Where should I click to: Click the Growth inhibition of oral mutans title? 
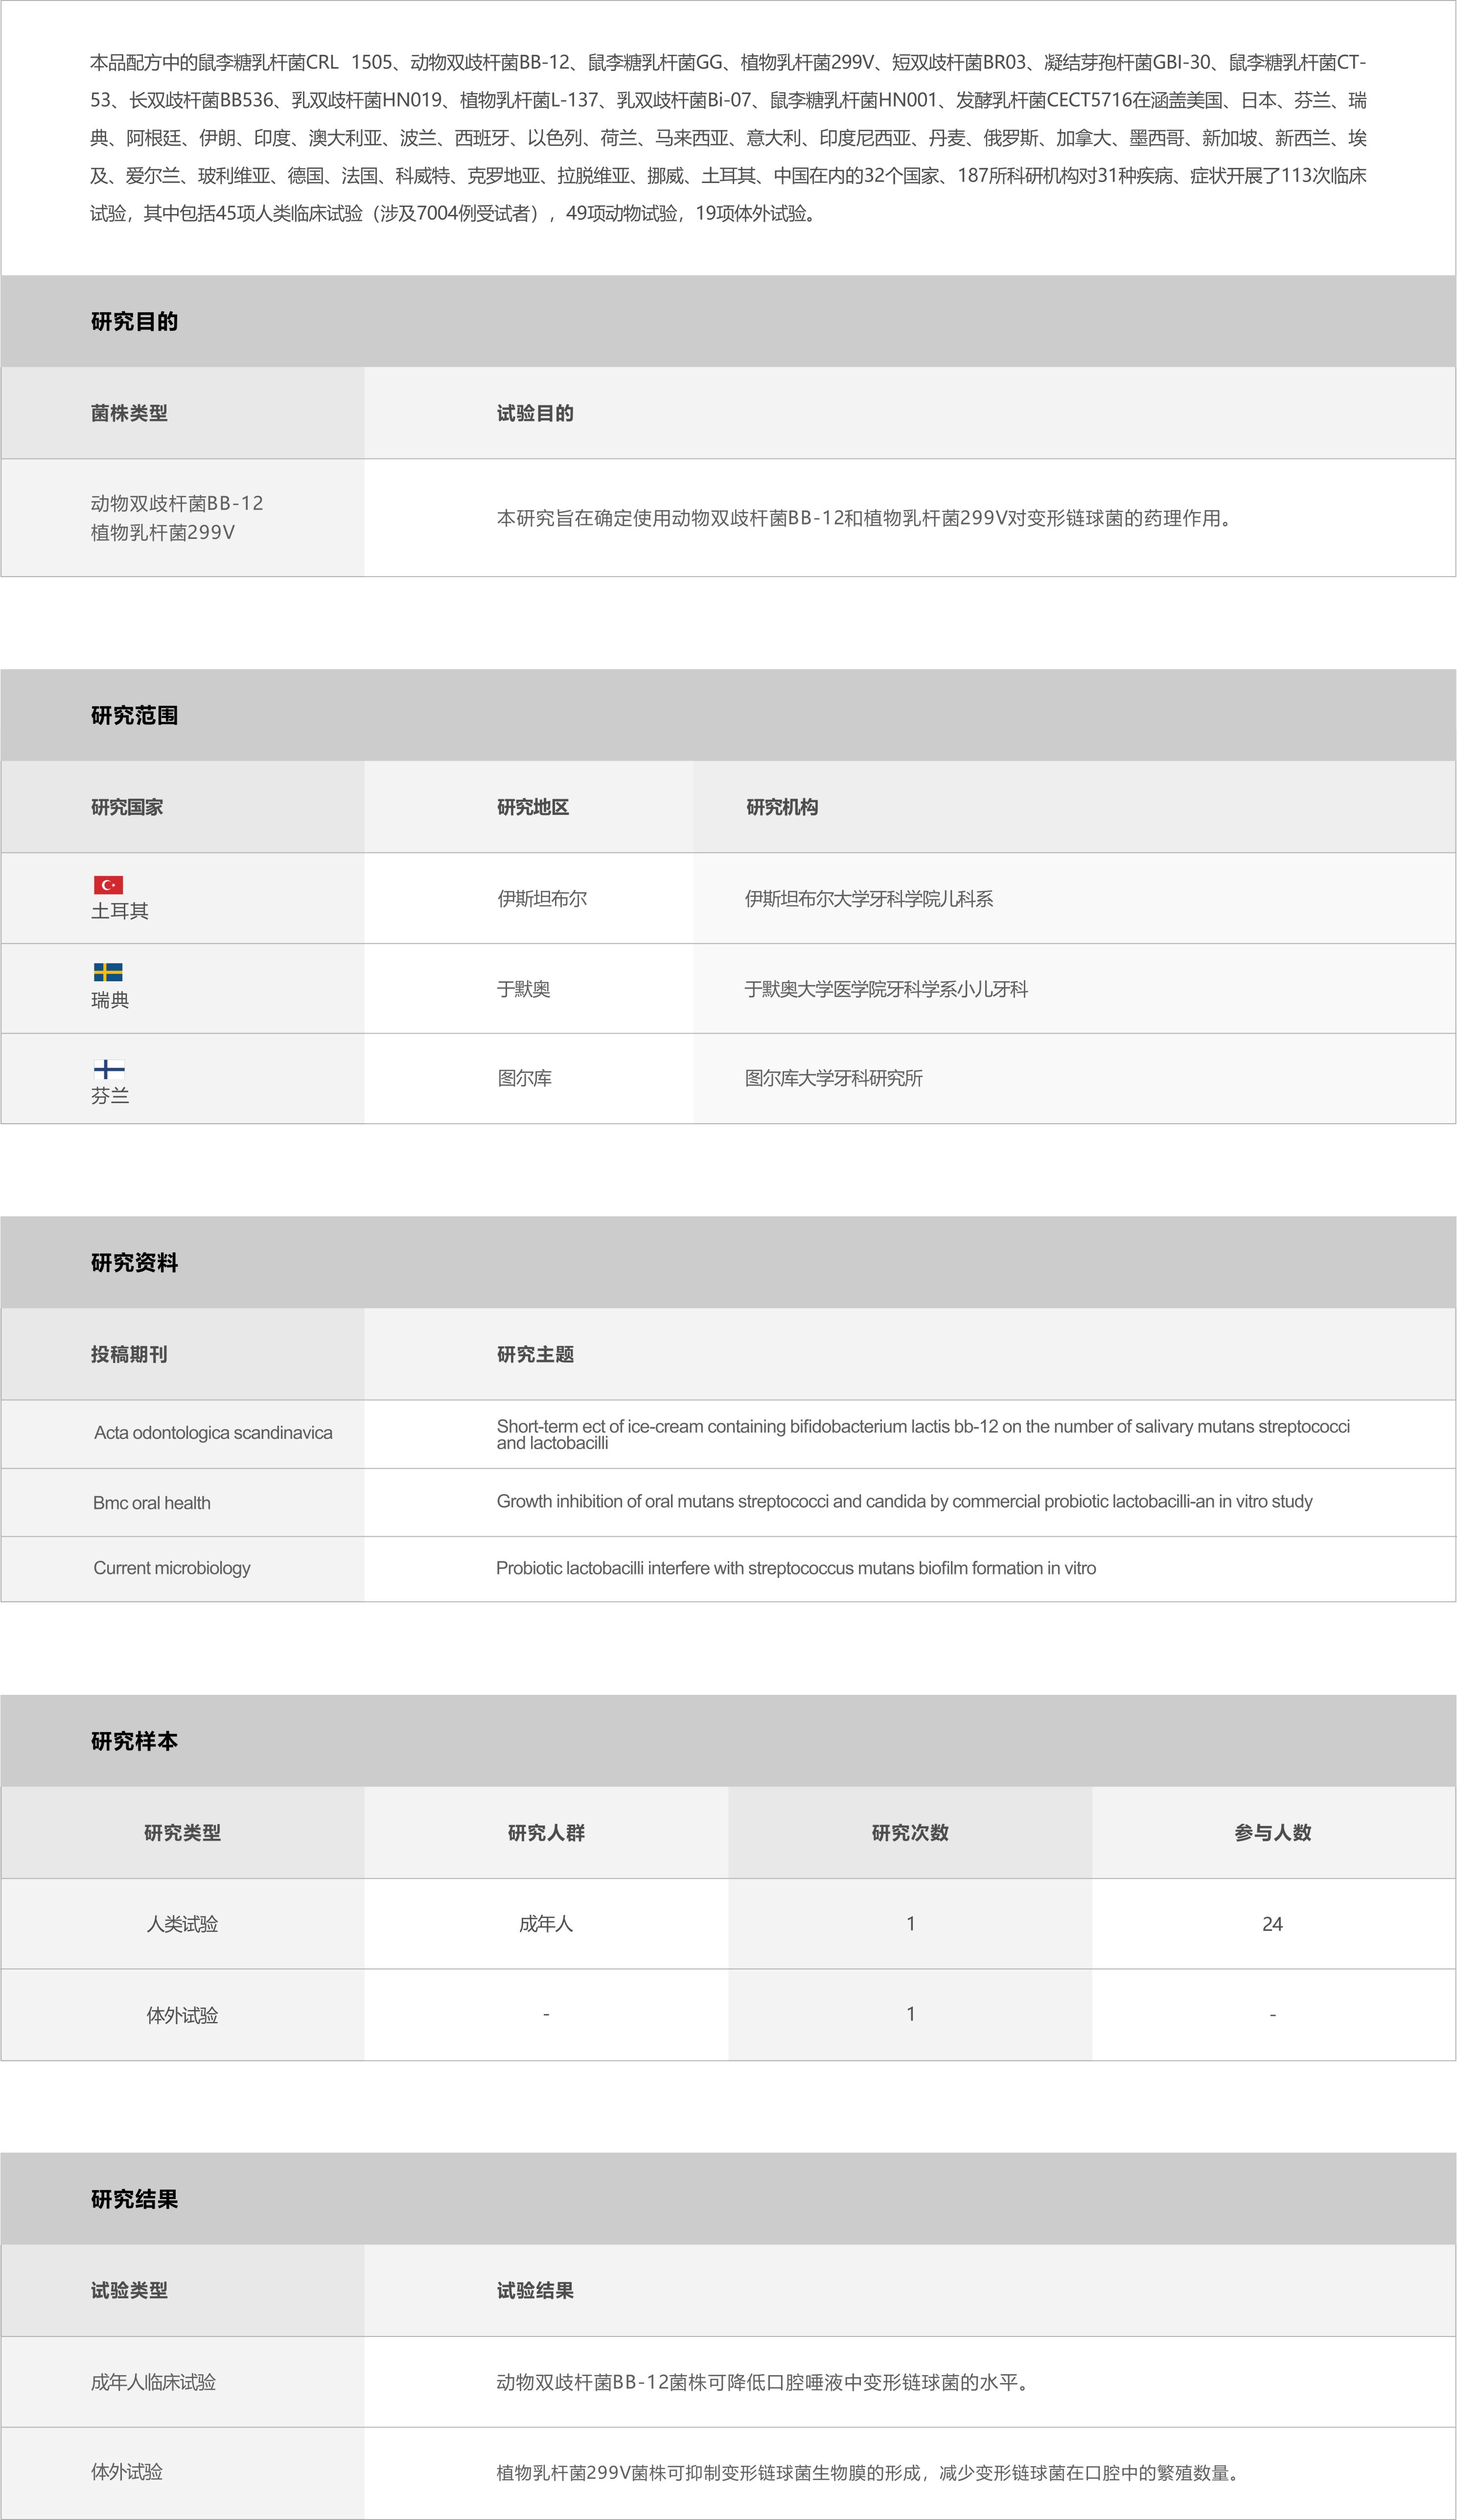point(905,1501)
